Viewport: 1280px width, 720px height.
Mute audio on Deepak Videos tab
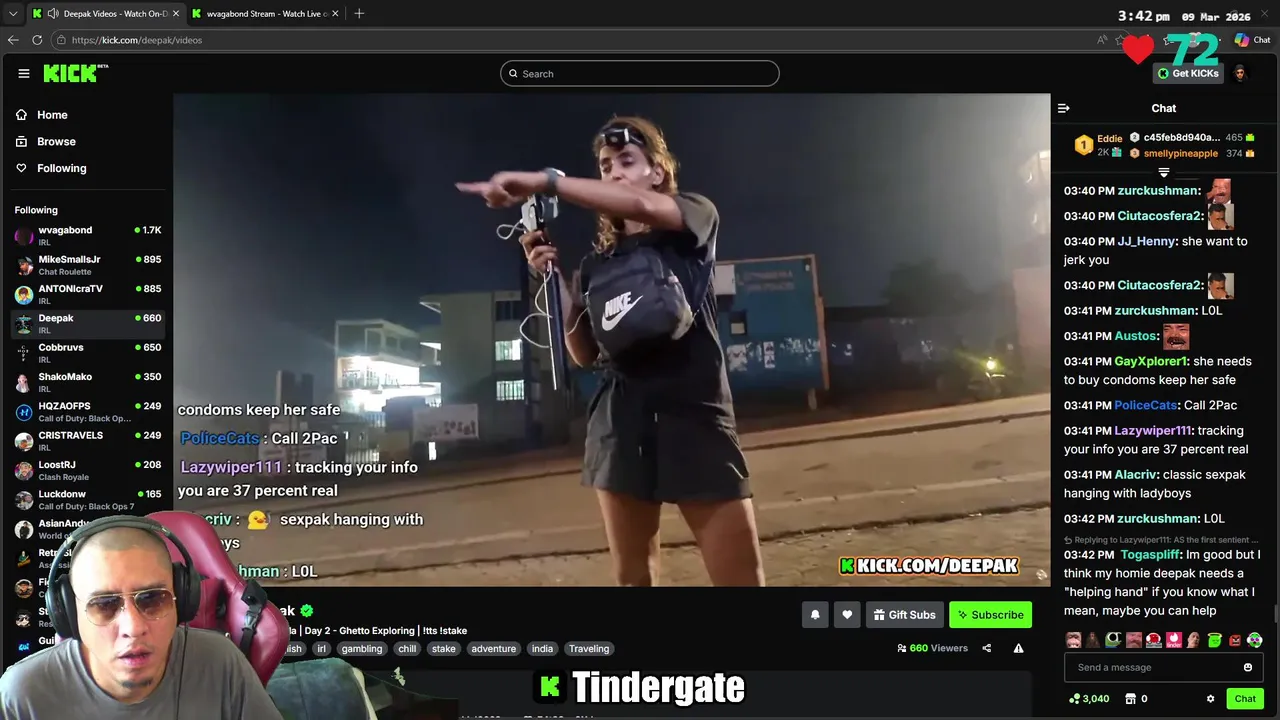click(x=52, y=14)
